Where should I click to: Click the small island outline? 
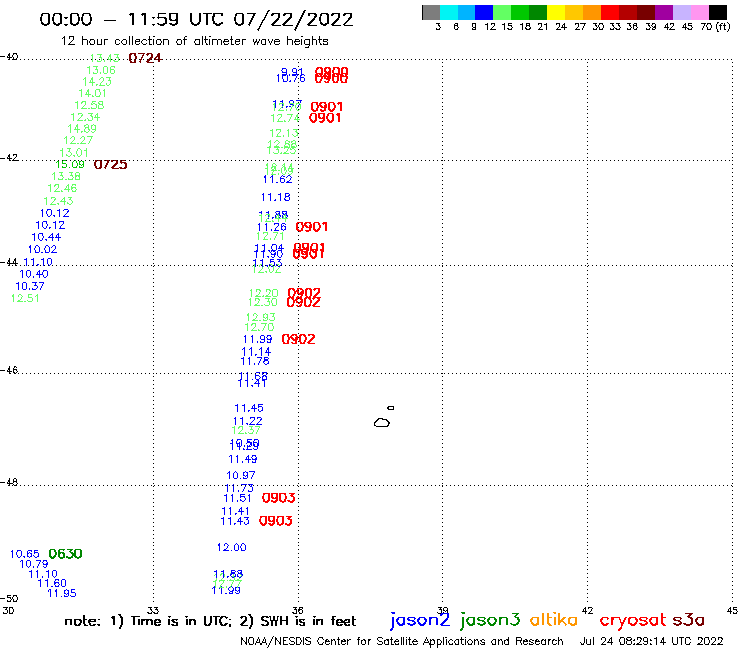click(391, 408)
